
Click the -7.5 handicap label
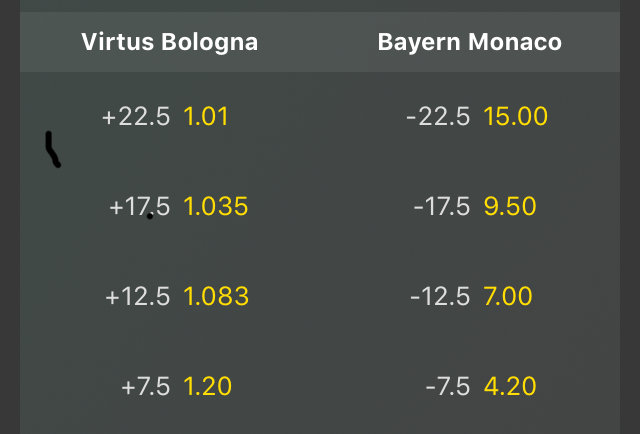[x=448, y=386]
